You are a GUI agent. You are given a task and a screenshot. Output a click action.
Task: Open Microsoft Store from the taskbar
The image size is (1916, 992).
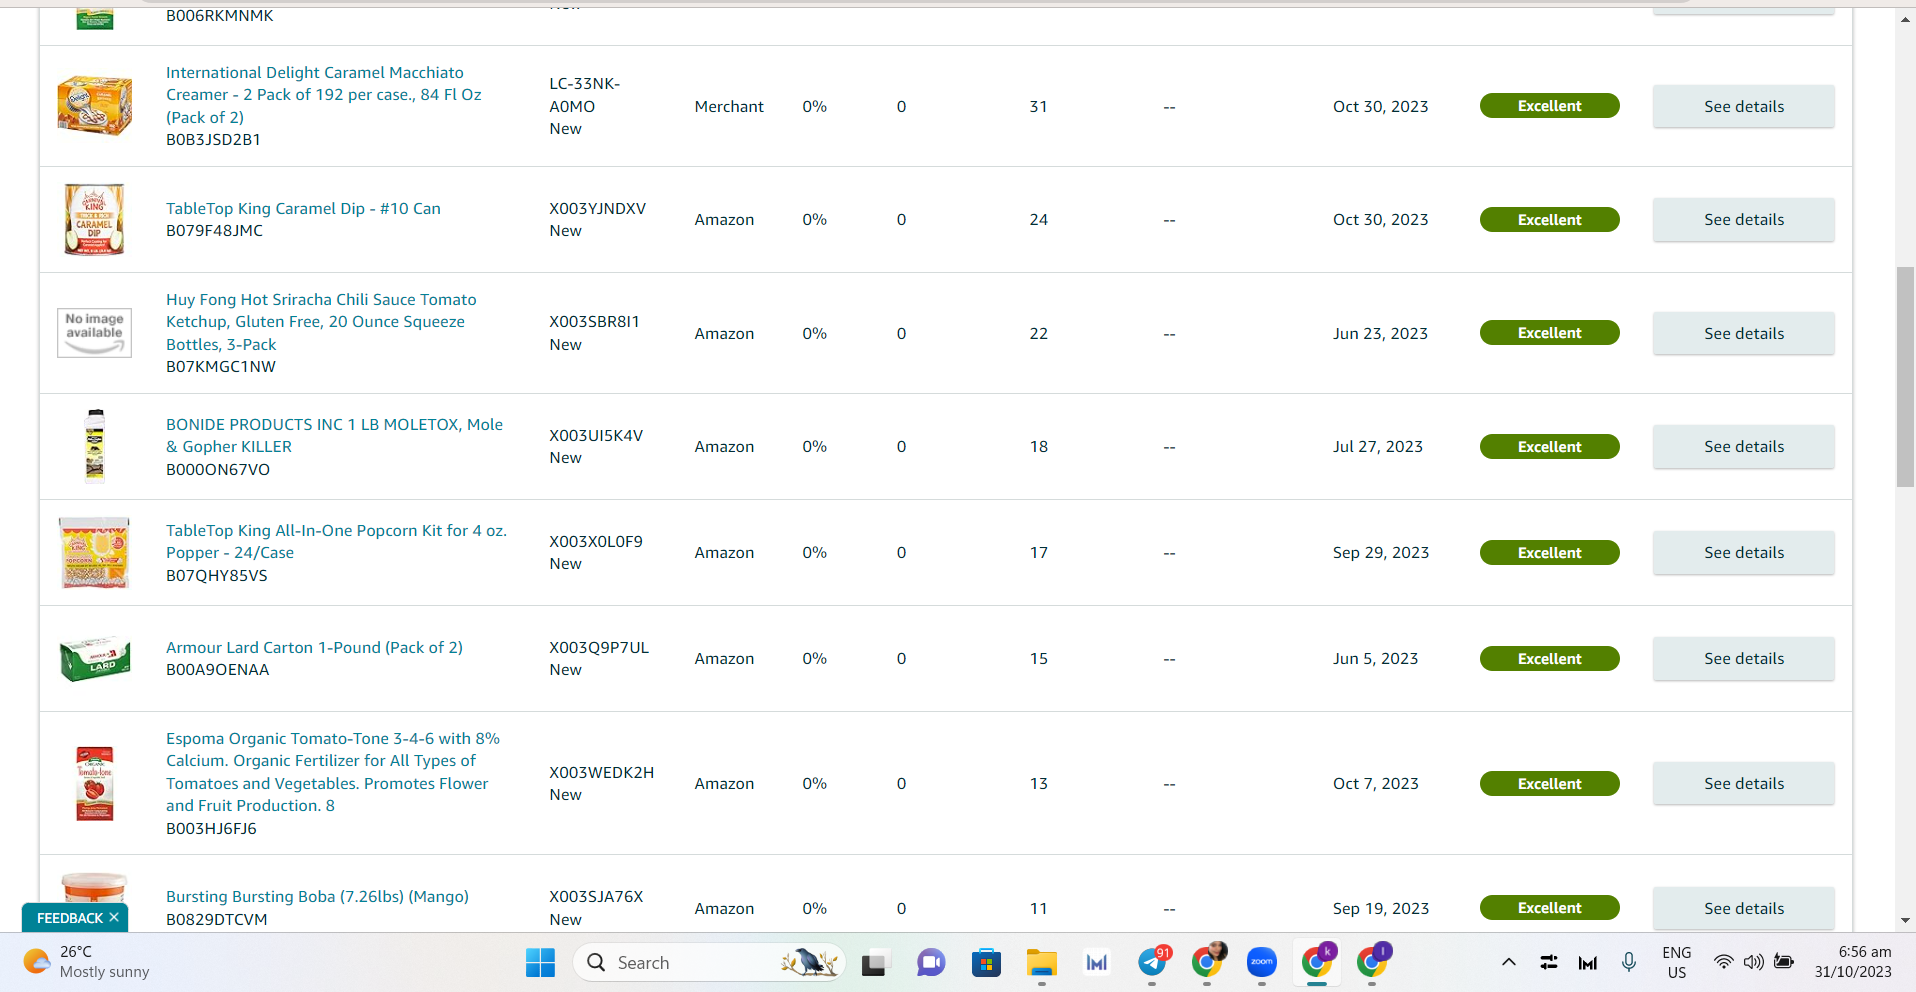click(x=986, y=963)
